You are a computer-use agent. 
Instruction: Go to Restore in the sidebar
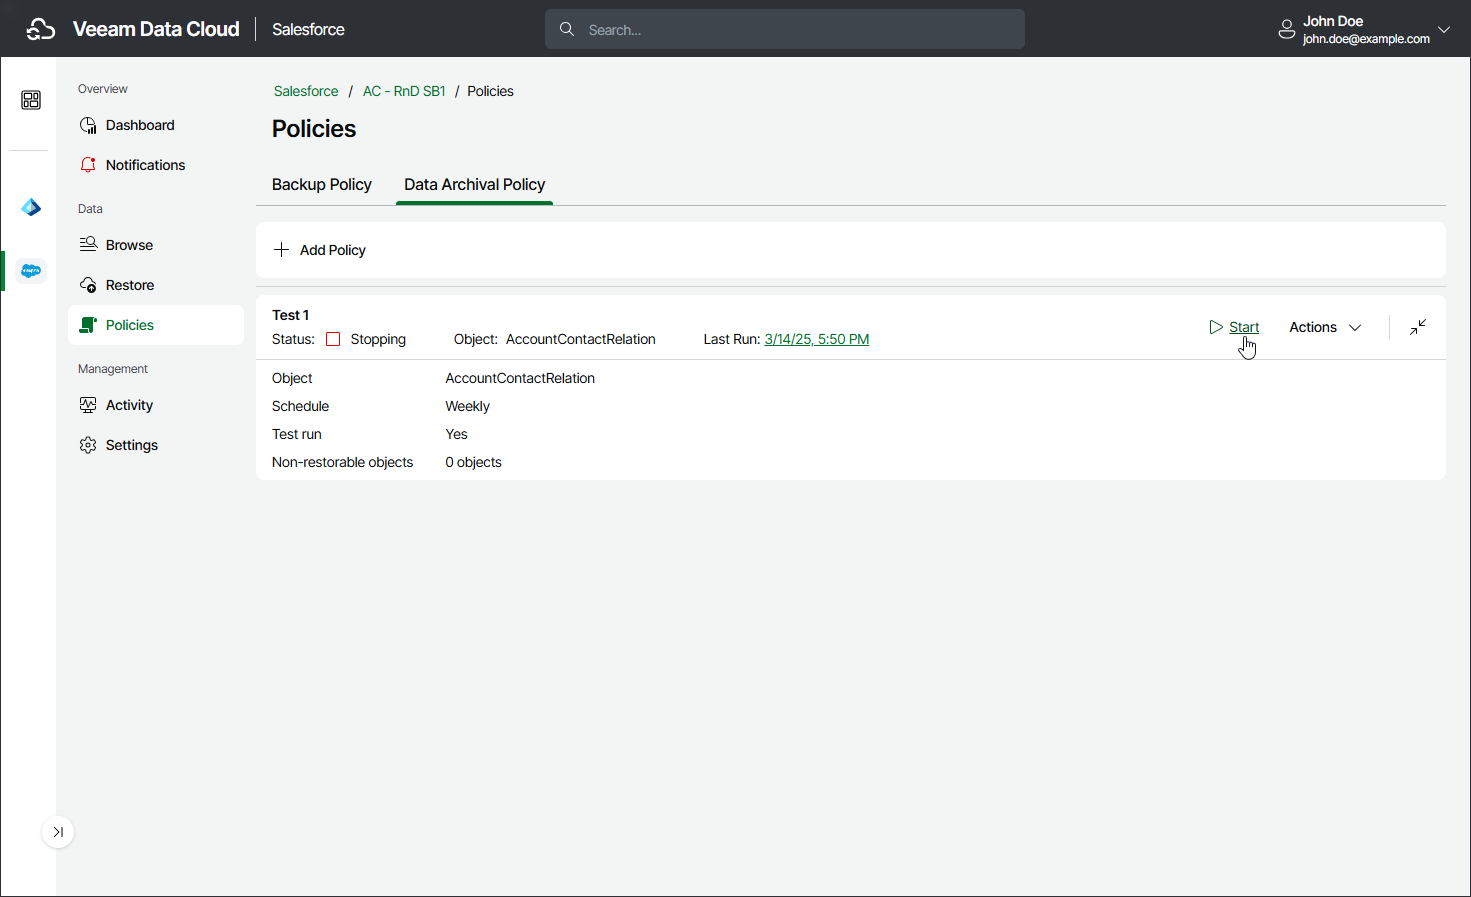pos(156,285)
